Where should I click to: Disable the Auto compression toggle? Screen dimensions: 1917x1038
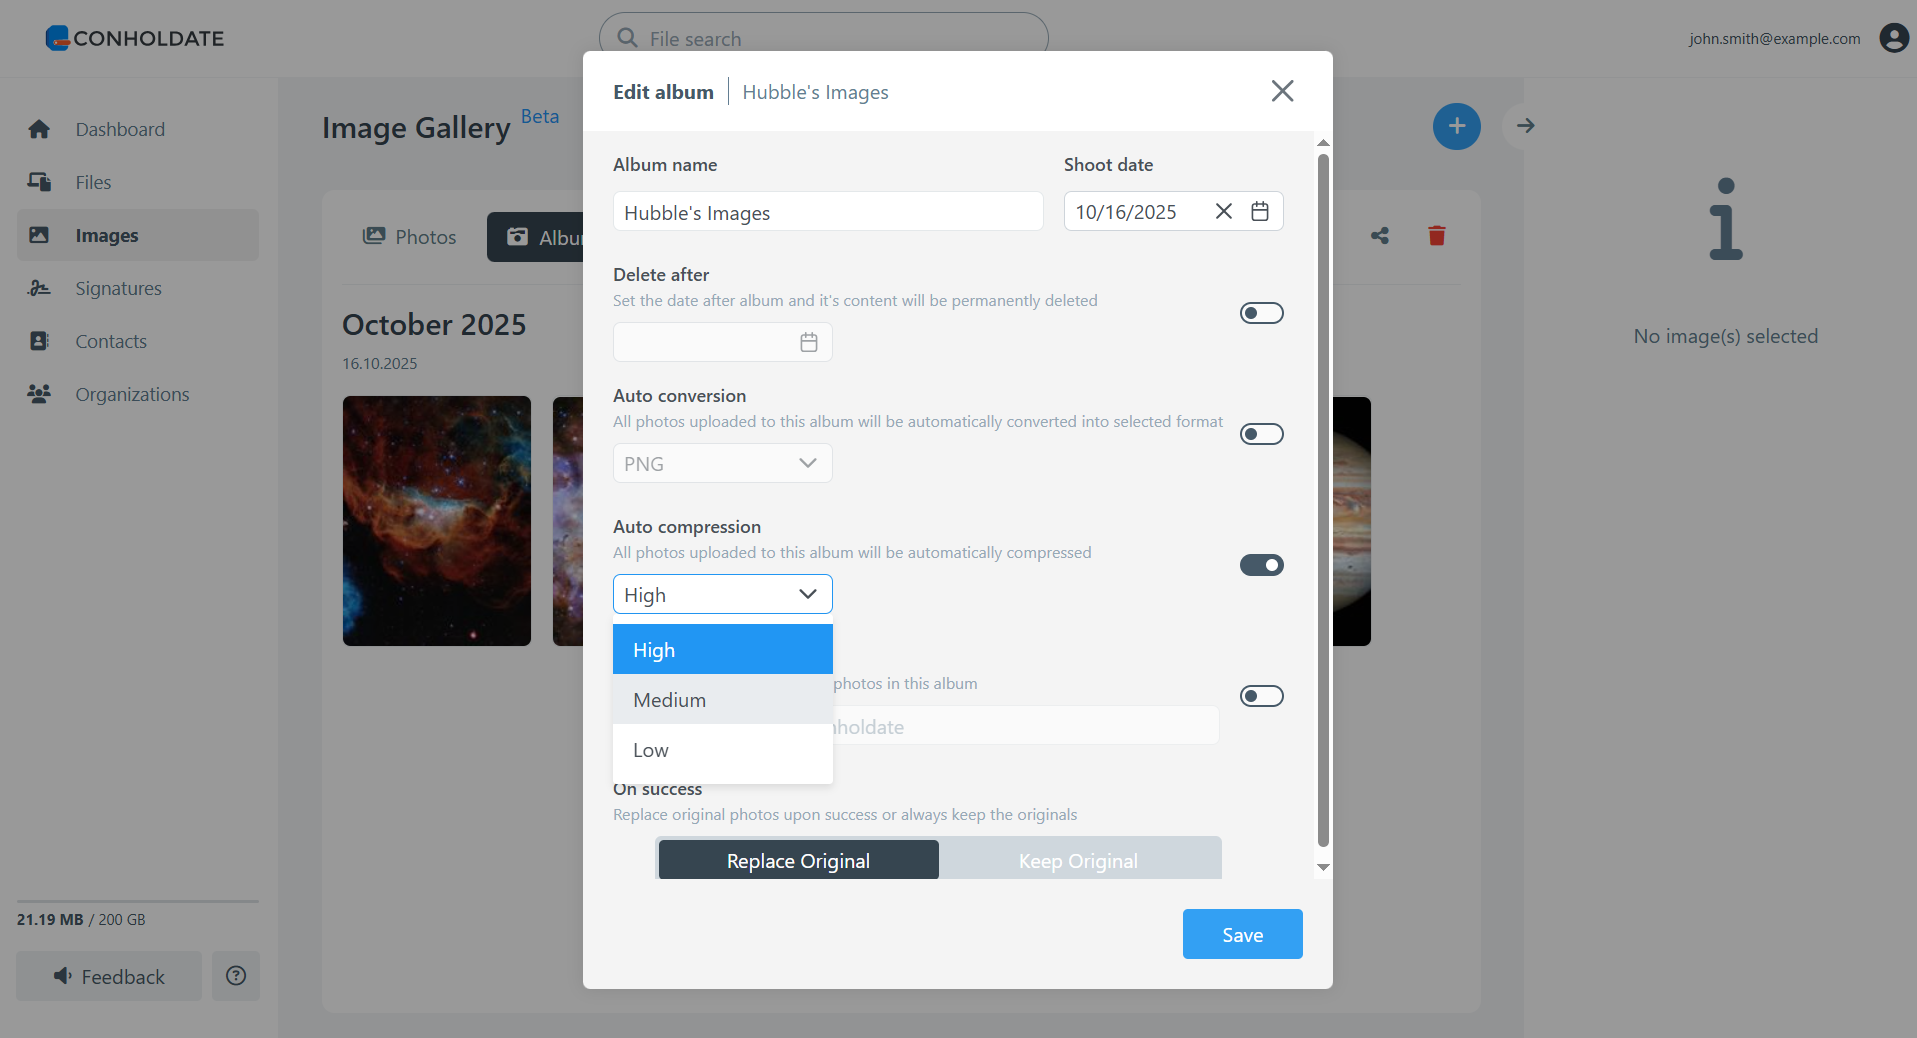coord(1261,565)
